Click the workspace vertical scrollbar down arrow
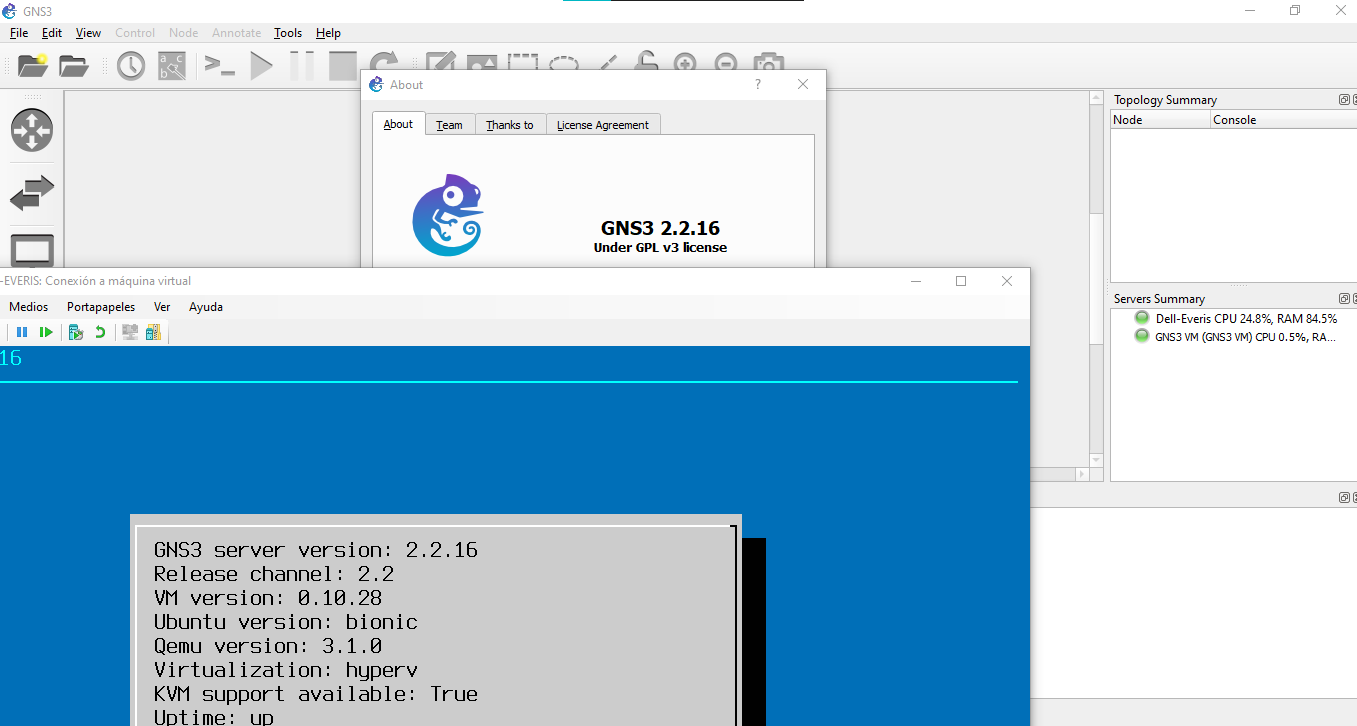1357x726 pixels. 1096,459
